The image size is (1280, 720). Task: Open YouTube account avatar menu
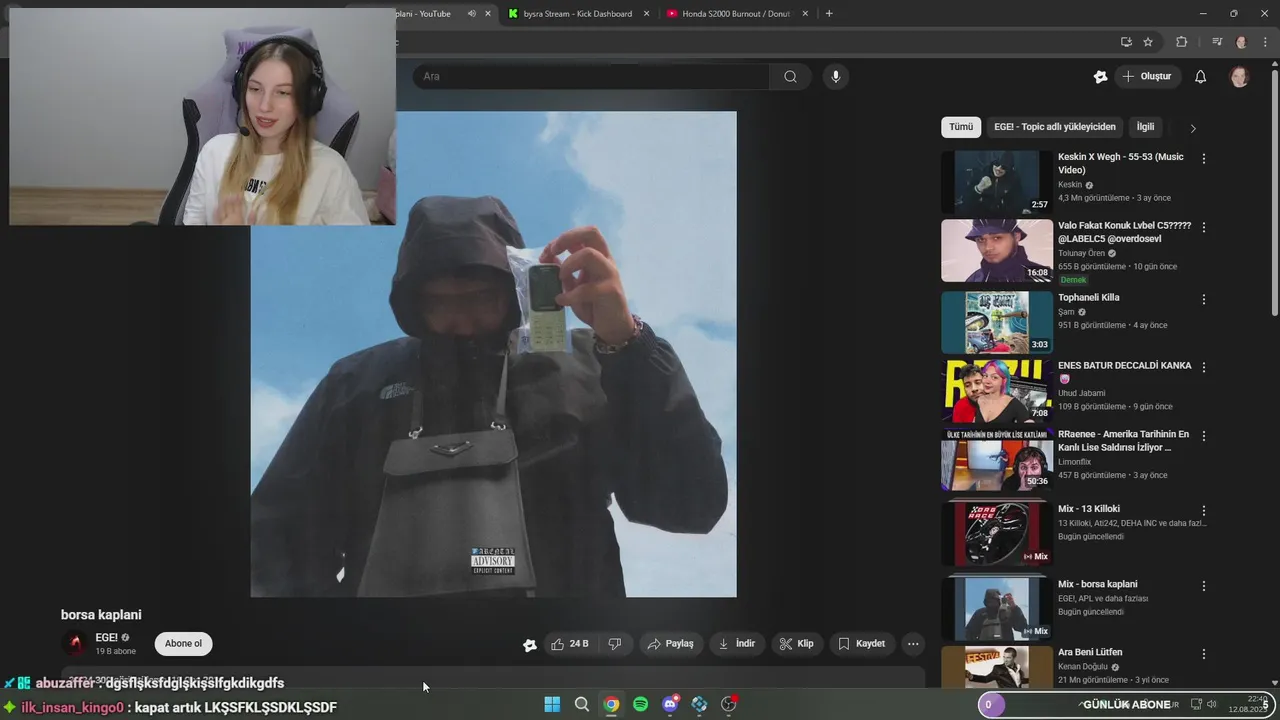(x=1239, y=77)
